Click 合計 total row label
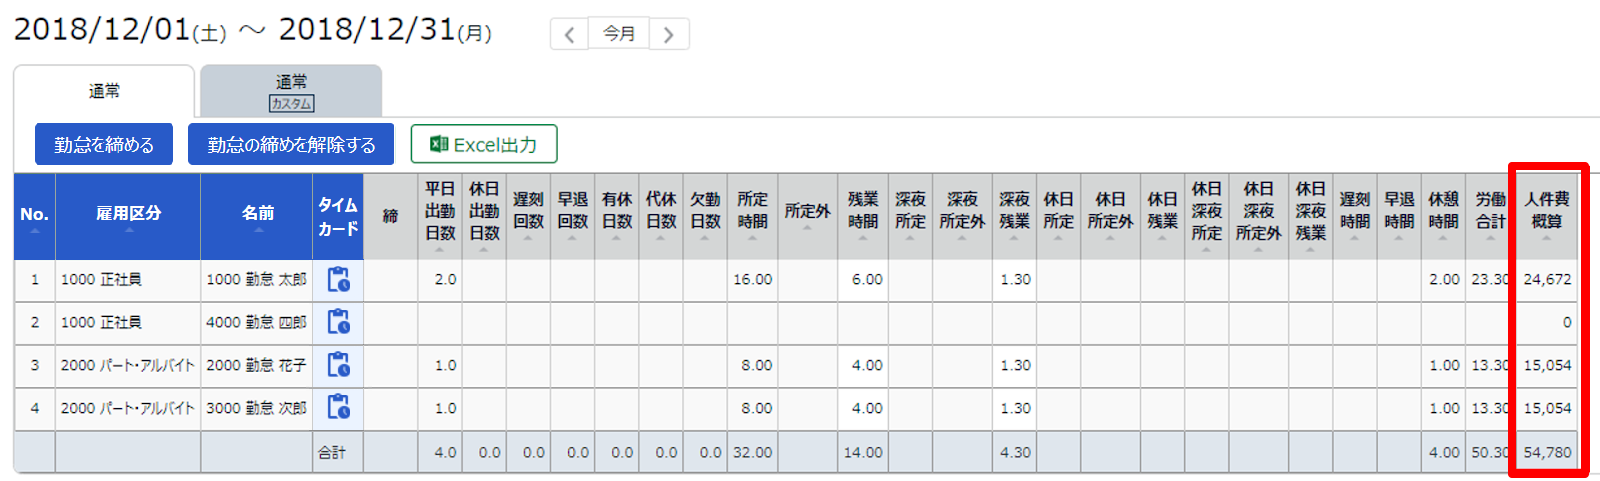The width and height of the screenshot is (1600, 481). [332, 452]
